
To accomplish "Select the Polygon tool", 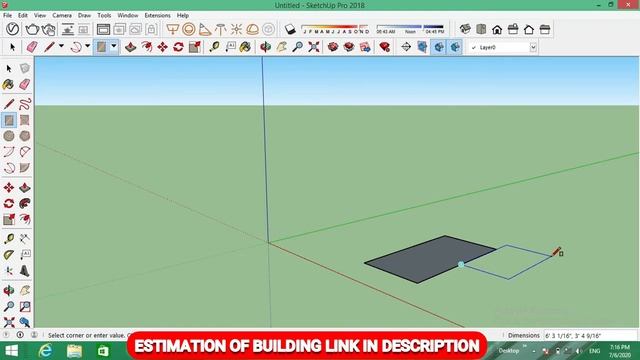I will (25, 136).
